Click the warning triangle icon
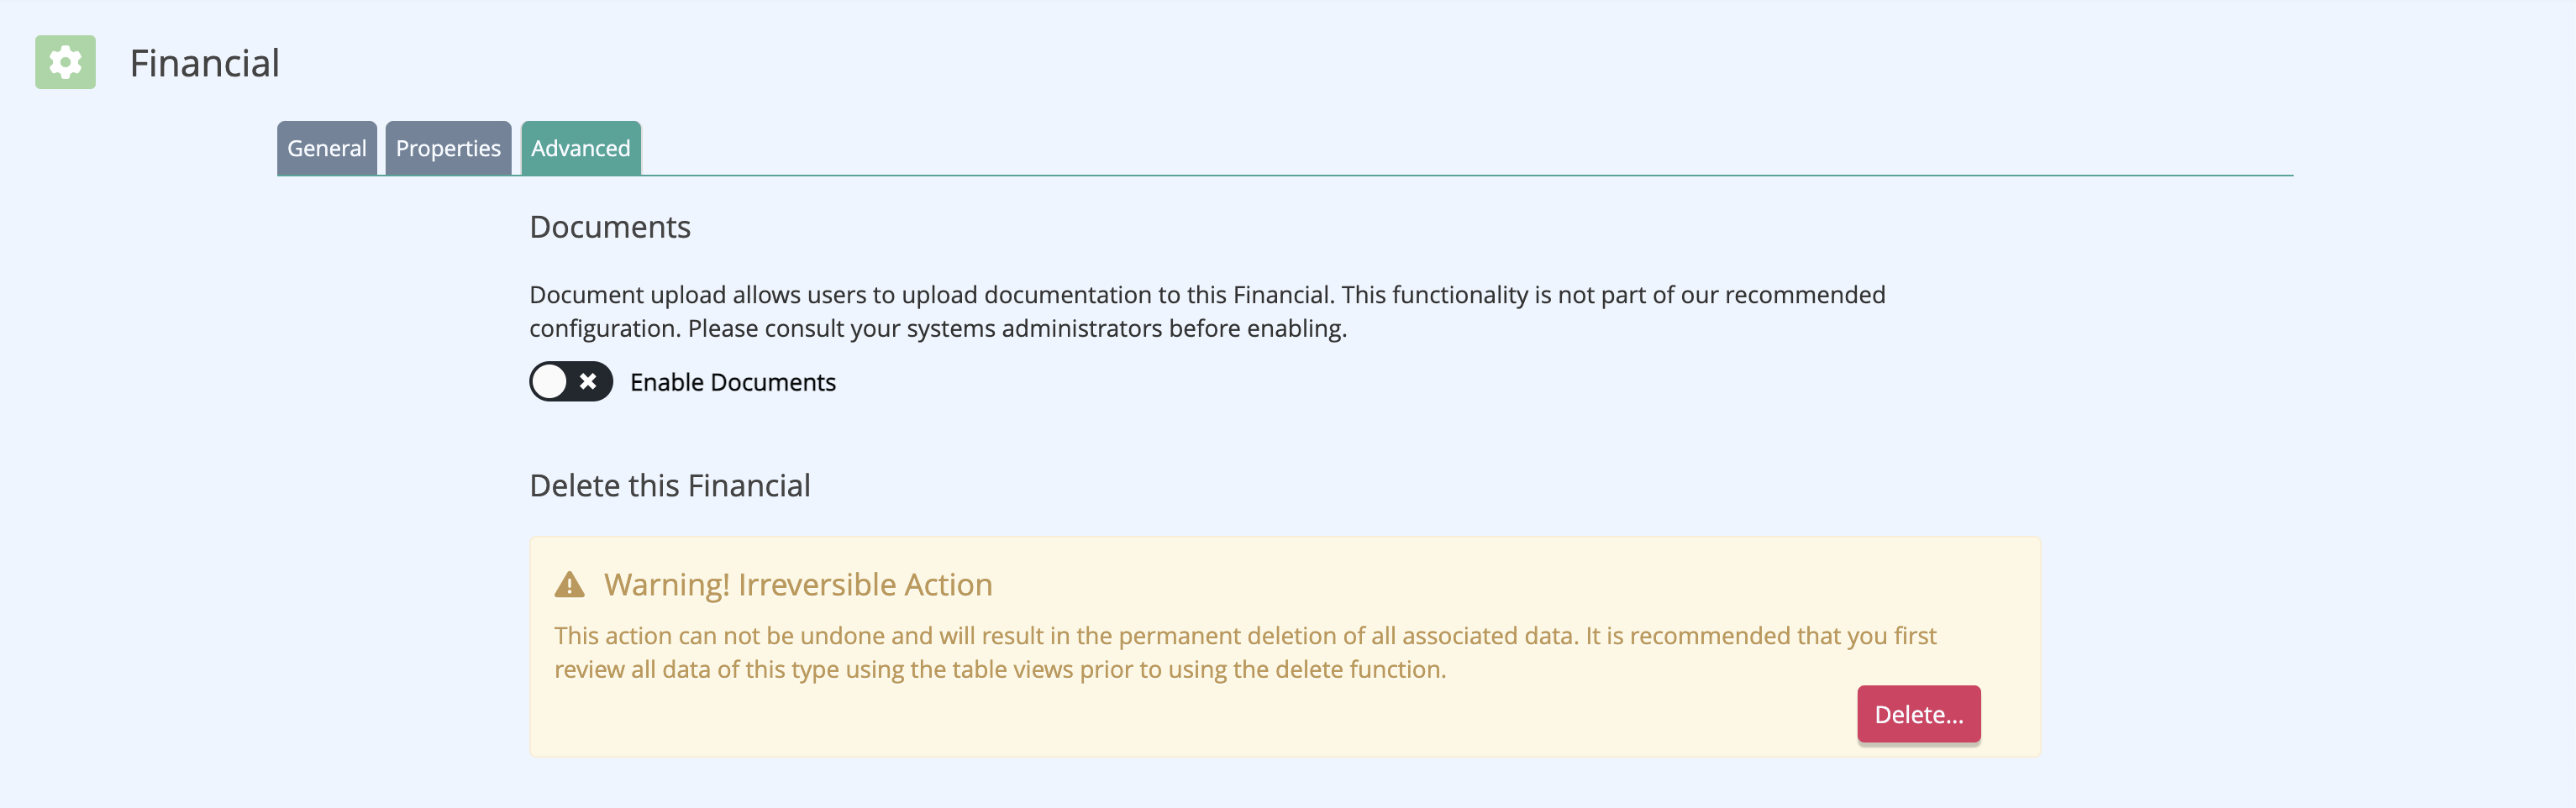 [569, 584]
